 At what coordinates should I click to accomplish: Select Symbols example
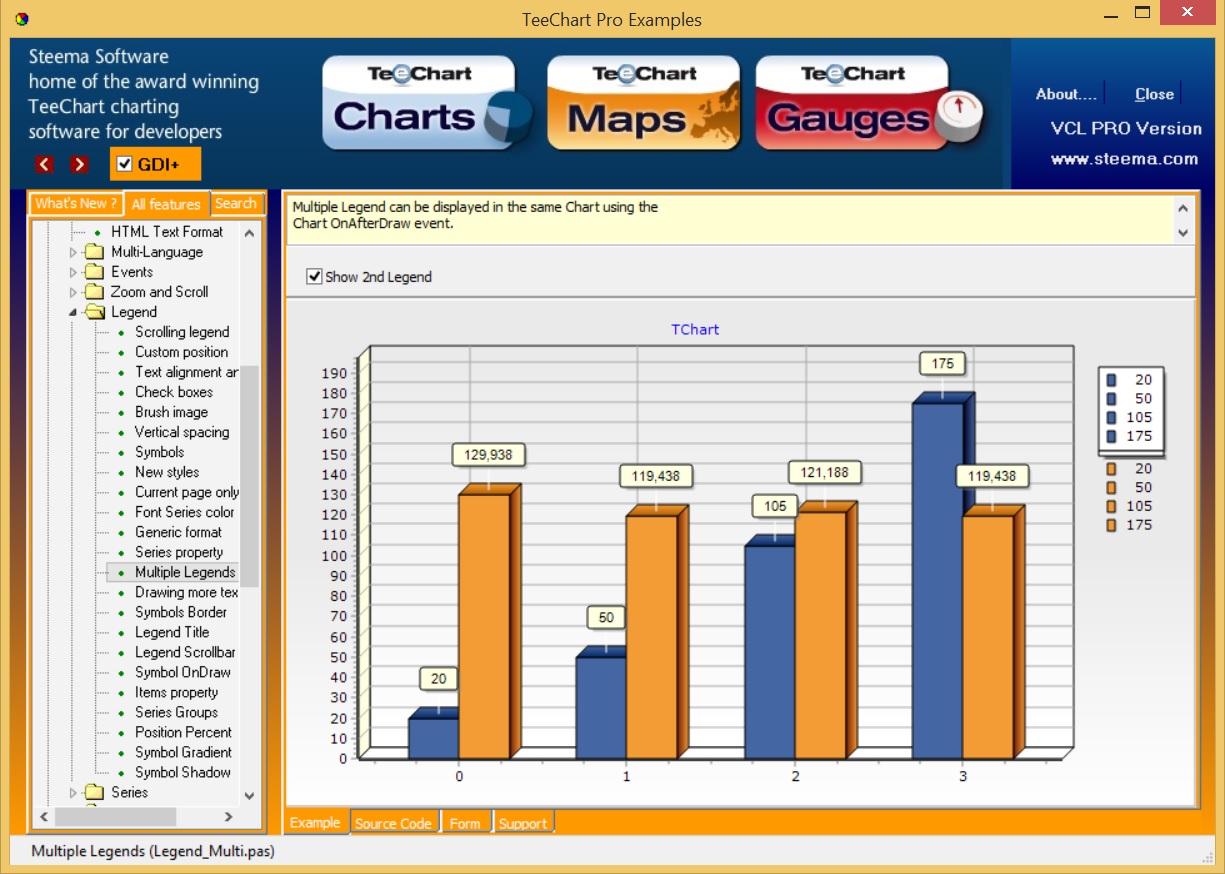point(159,452)
